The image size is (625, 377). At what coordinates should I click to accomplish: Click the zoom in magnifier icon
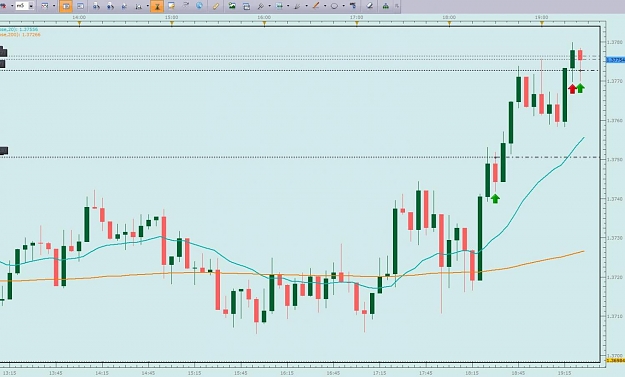(x=96, y=6)
